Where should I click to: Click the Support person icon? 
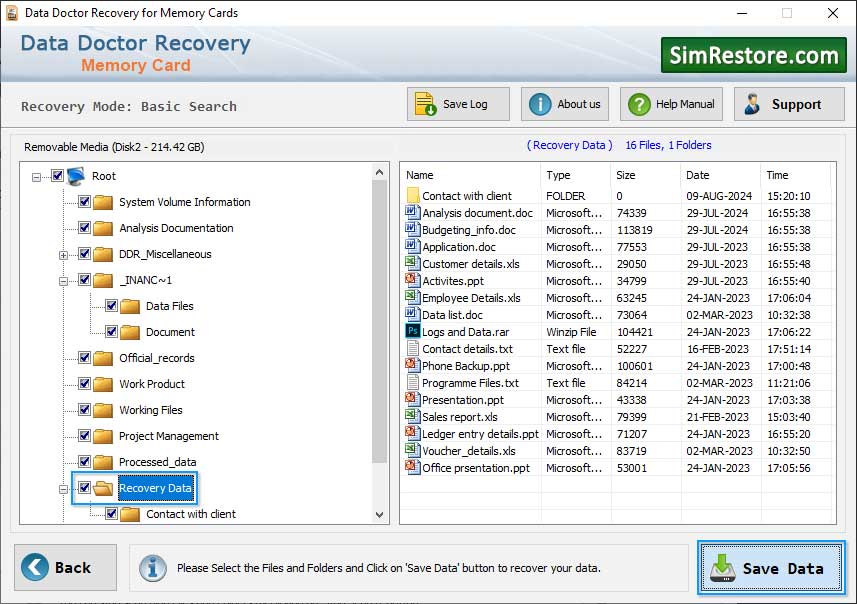[752, 104]
